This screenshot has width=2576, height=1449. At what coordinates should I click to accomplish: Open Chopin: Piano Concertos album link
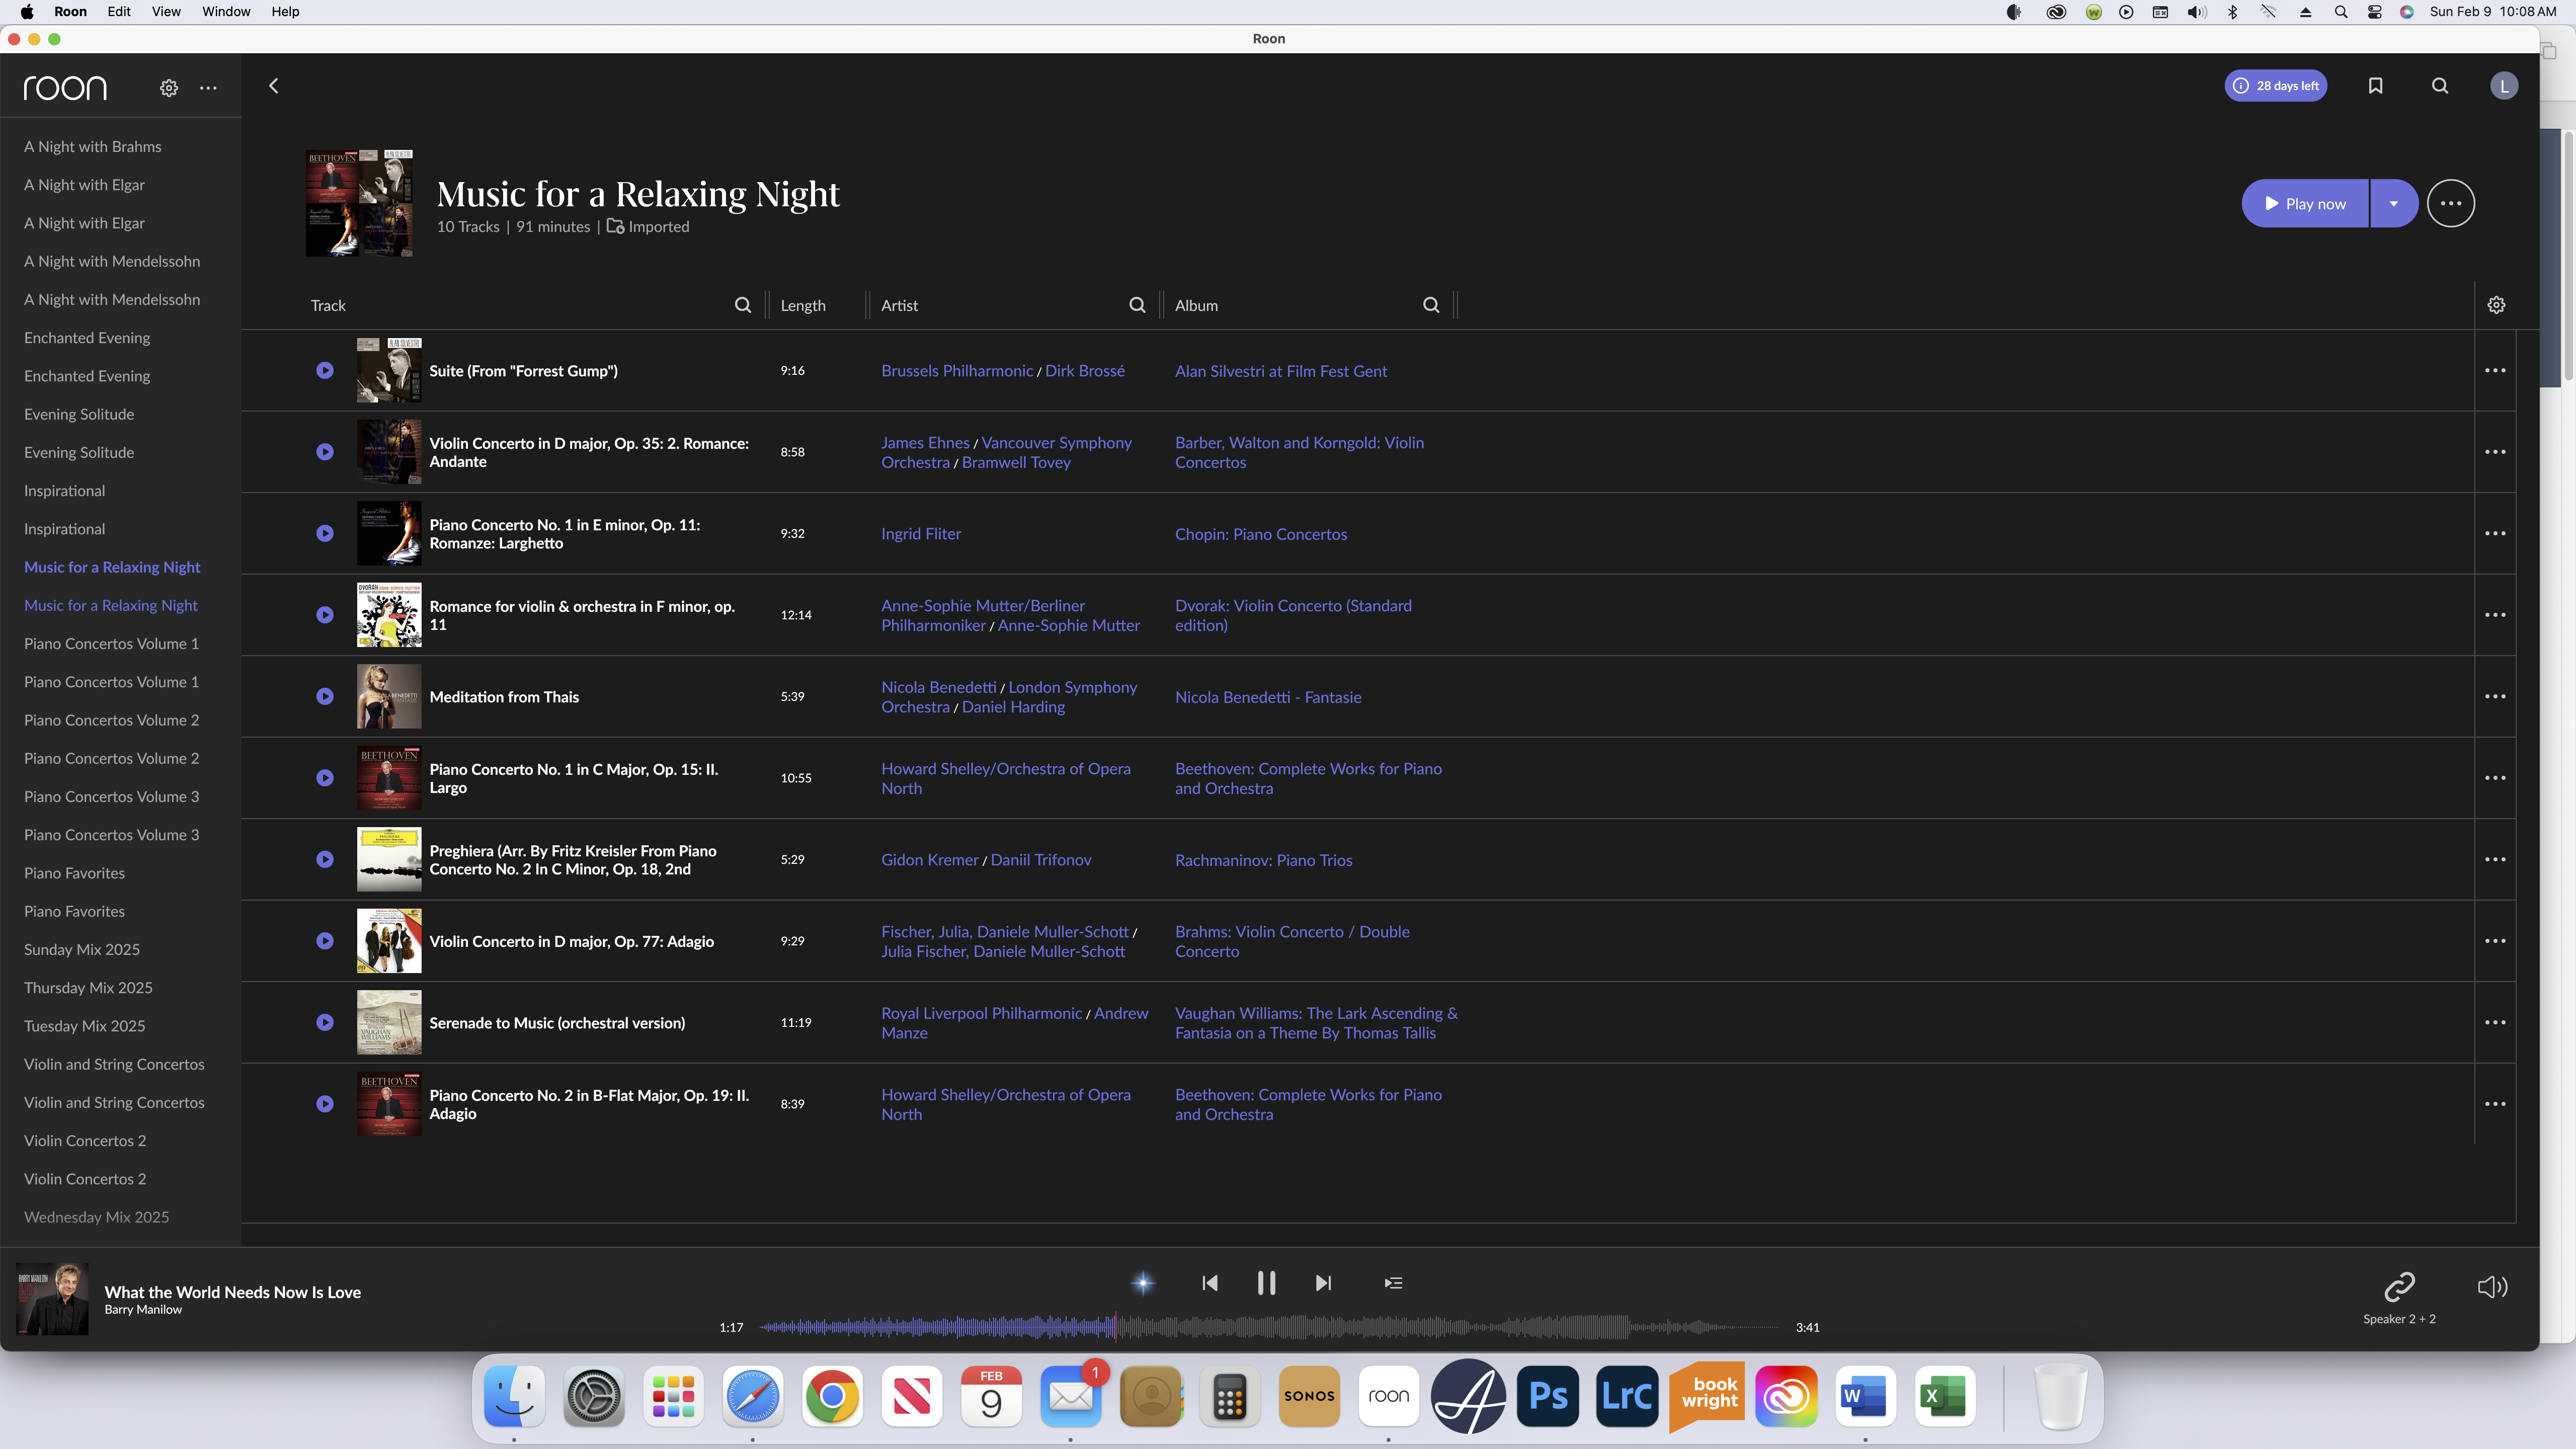point(1261,534)
